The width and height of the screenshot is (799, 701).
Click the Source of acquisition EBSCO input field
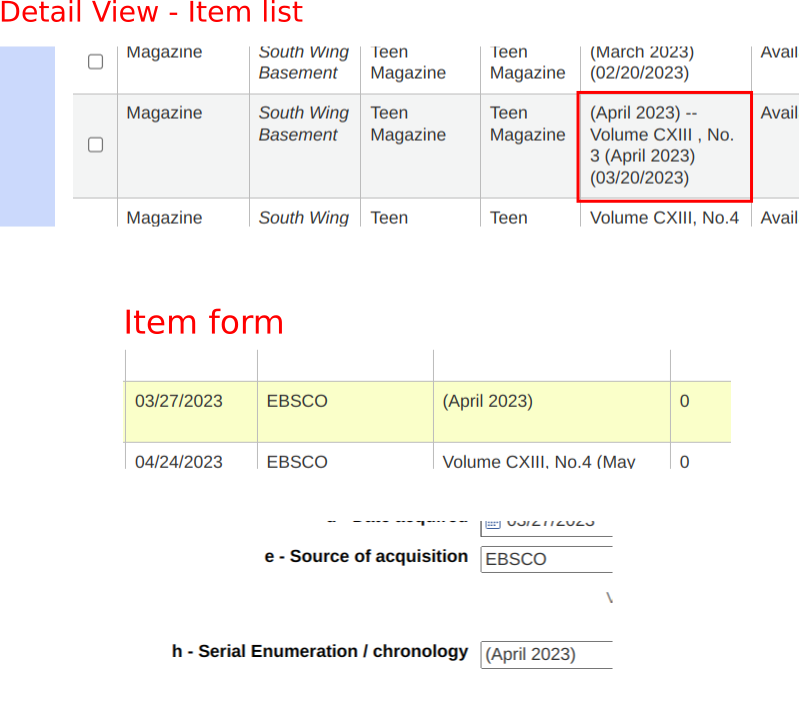[x=546, y=559]
